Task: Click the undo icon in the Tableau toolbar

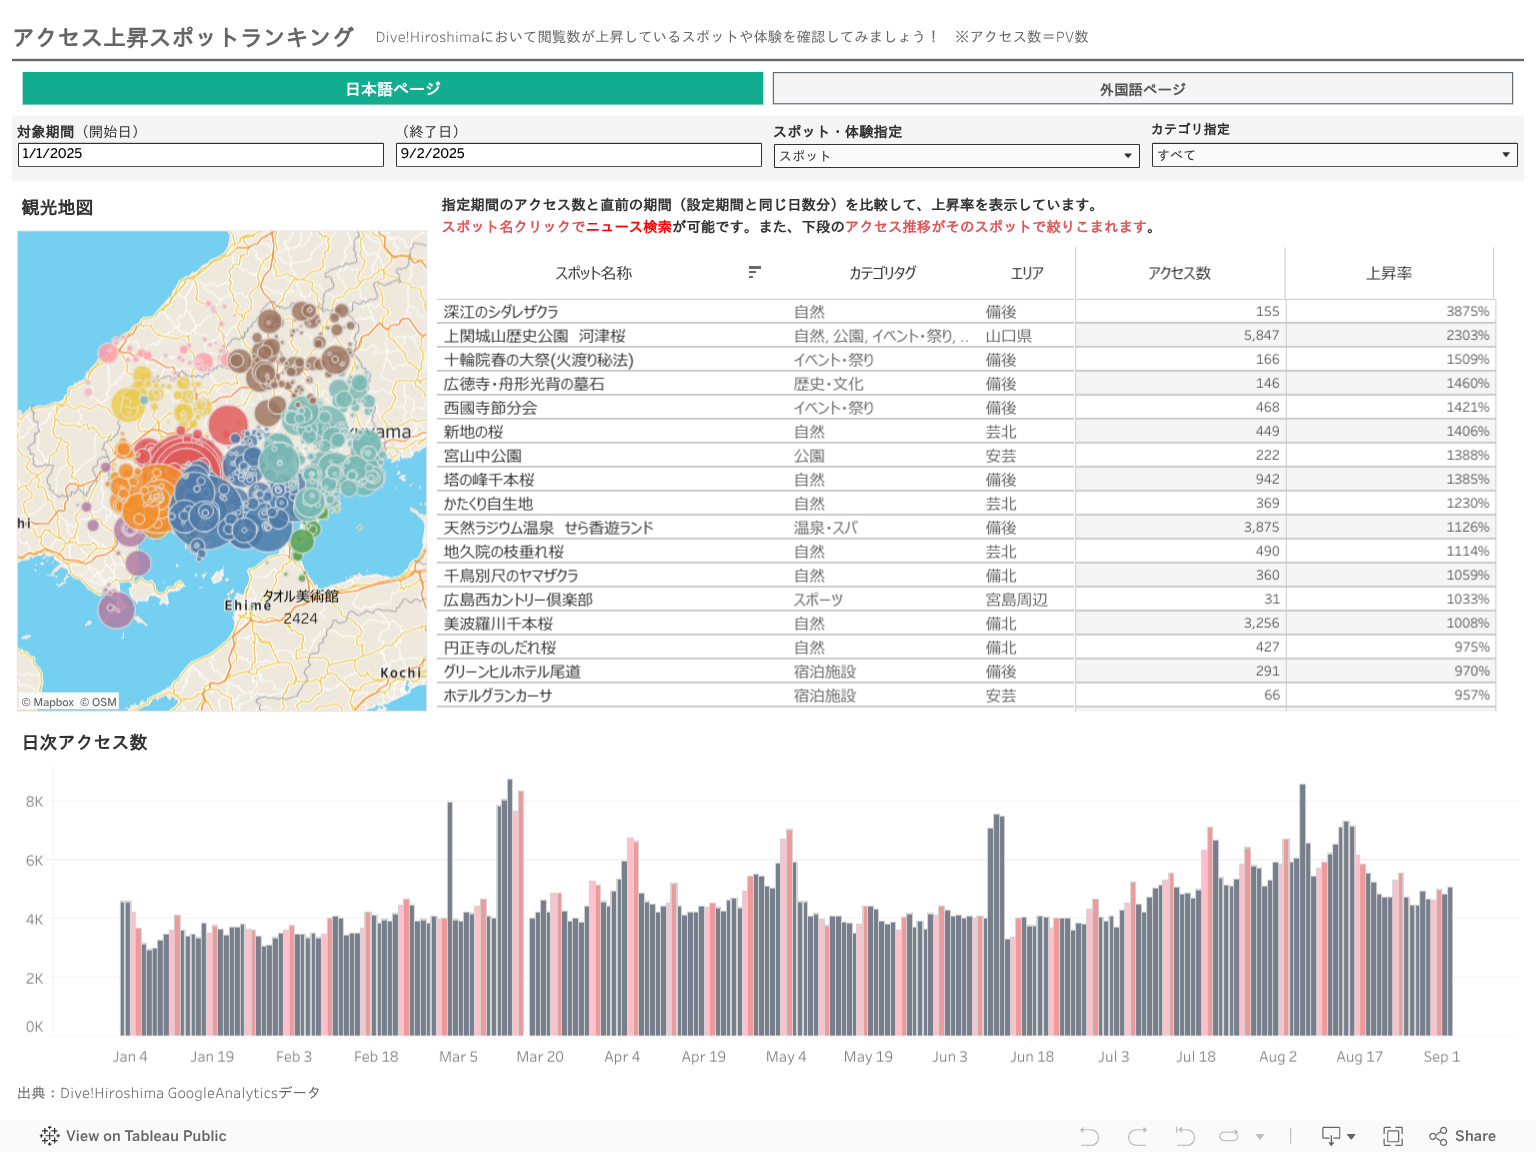Action: click(x=1089, y=1136)
